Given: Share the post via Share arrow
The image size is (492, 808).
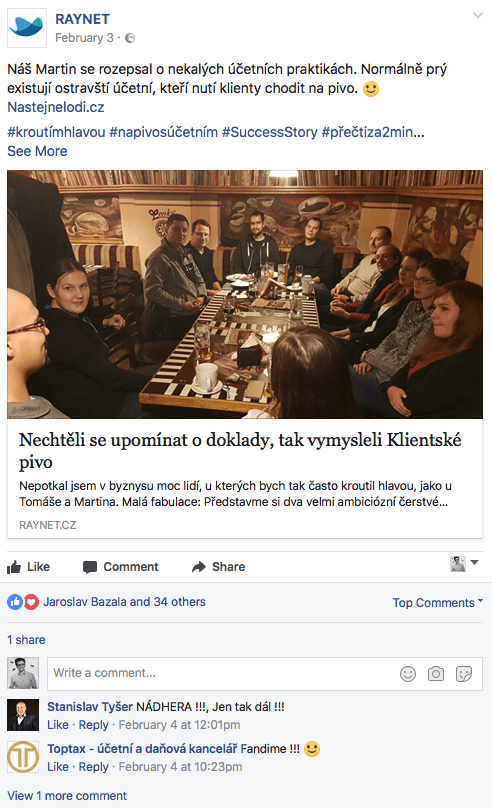Looking at the screenshot, I should pos(218,567).
